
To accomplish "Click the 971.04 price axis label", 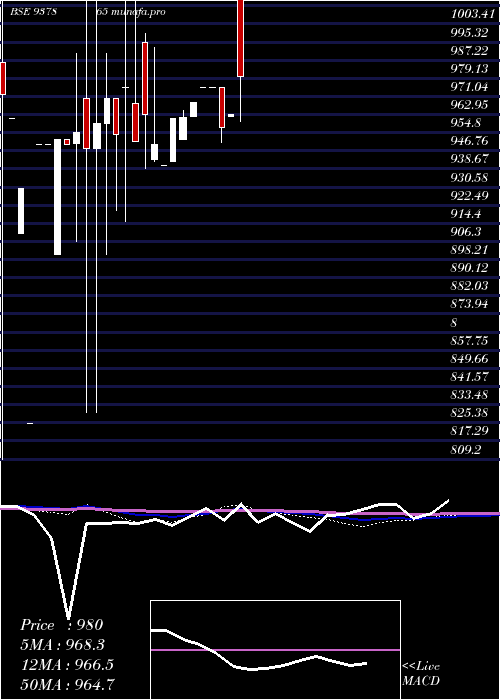I will coord(470,87).
